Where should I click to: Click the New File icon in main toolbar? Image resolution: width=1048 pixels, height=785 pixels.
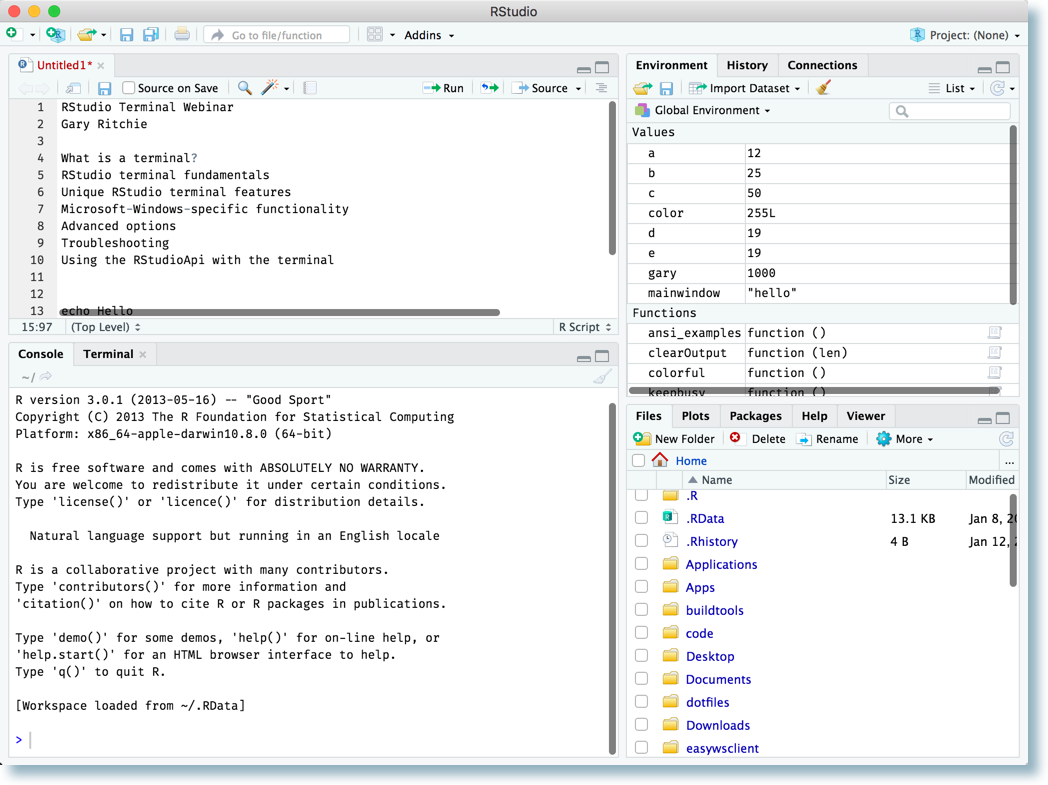coord(12,34)
